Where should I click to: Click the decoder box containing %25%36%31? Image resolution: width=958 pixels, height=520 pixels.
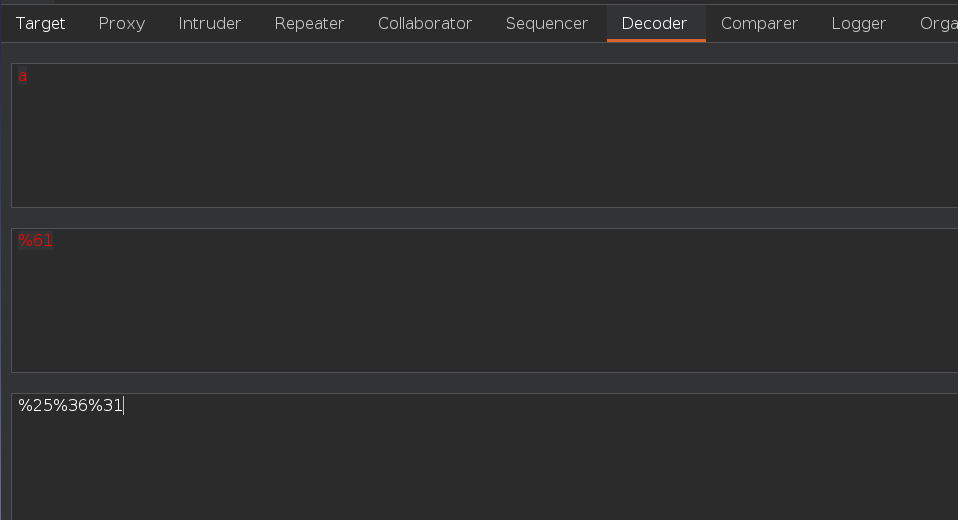point(484,456)
